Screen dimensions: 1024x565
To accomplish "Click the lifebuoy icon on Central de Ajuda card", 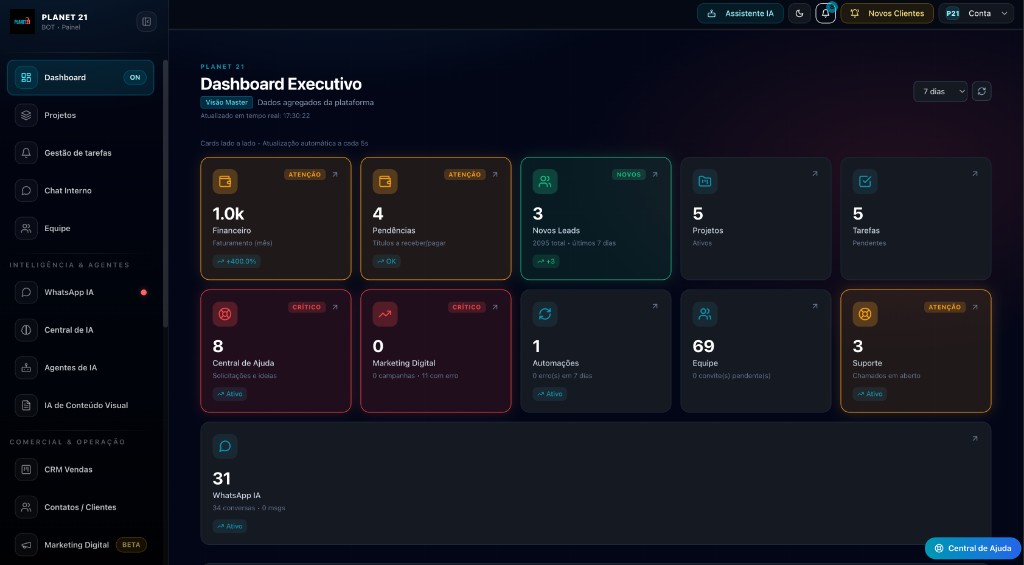I will [x=225, y=314].
